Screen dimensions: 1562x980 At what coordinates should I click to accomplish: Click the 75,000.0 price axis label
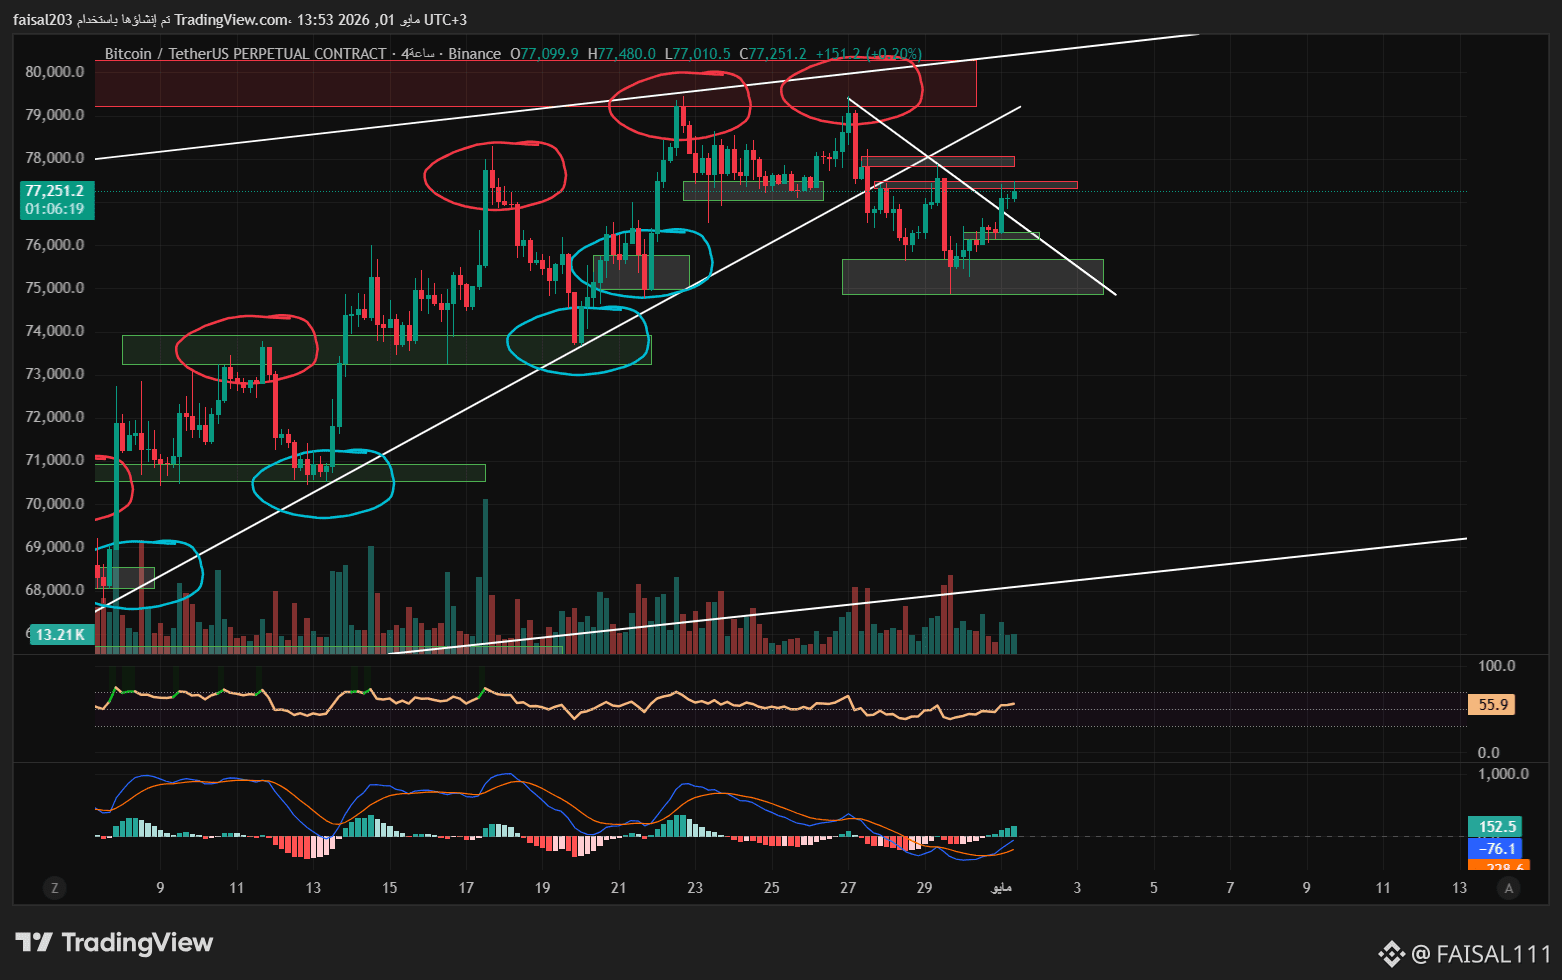(x=55, y=287)
